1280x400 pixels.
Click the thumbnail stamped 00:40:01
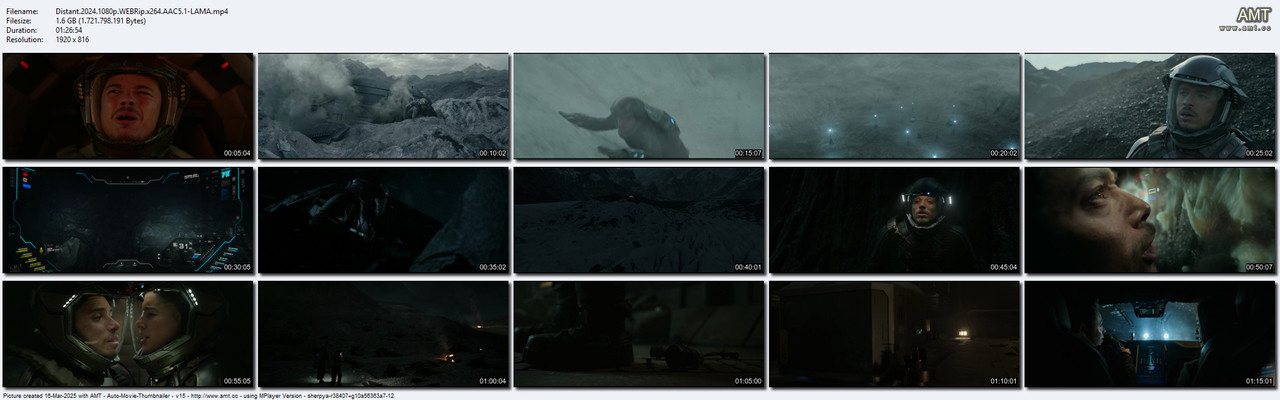pos(639,220)
